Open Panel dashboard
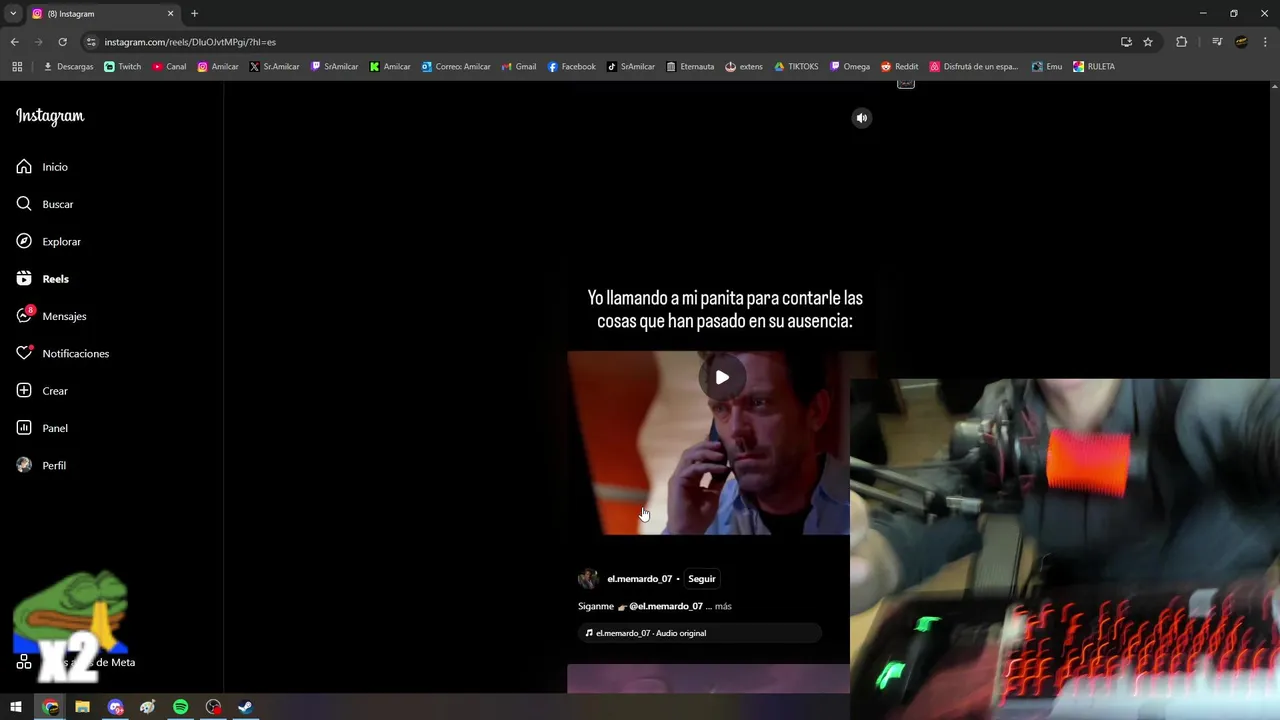This screenshot has height=720, width=1280. (43, 428)
